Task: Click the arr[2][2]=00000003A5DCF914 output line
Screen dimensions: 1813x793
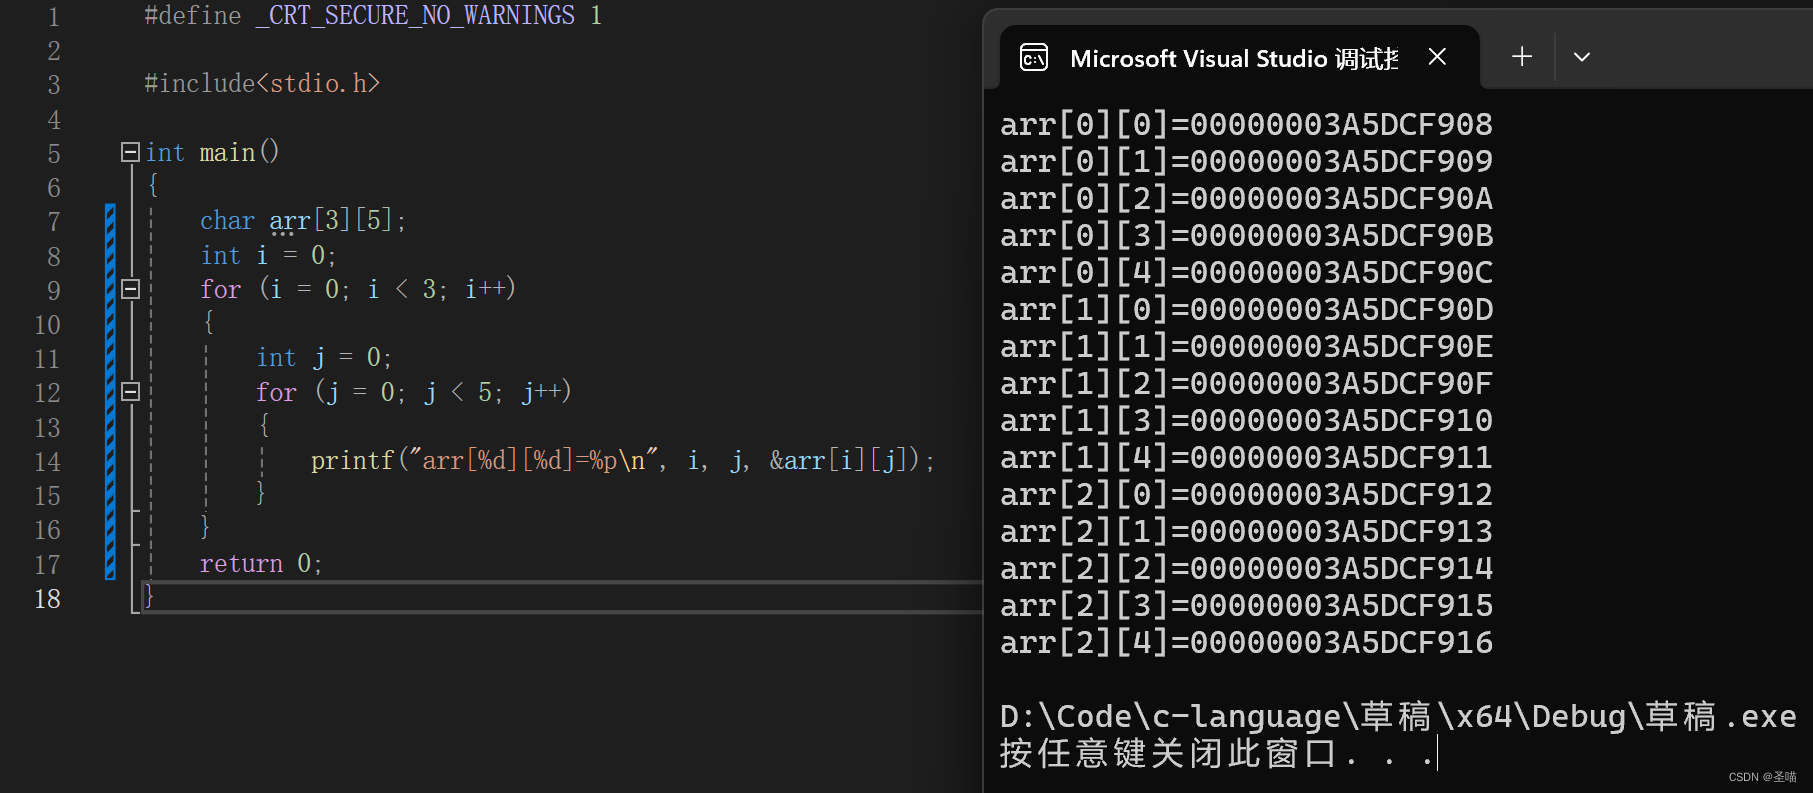Action: tap(1246, 568)
